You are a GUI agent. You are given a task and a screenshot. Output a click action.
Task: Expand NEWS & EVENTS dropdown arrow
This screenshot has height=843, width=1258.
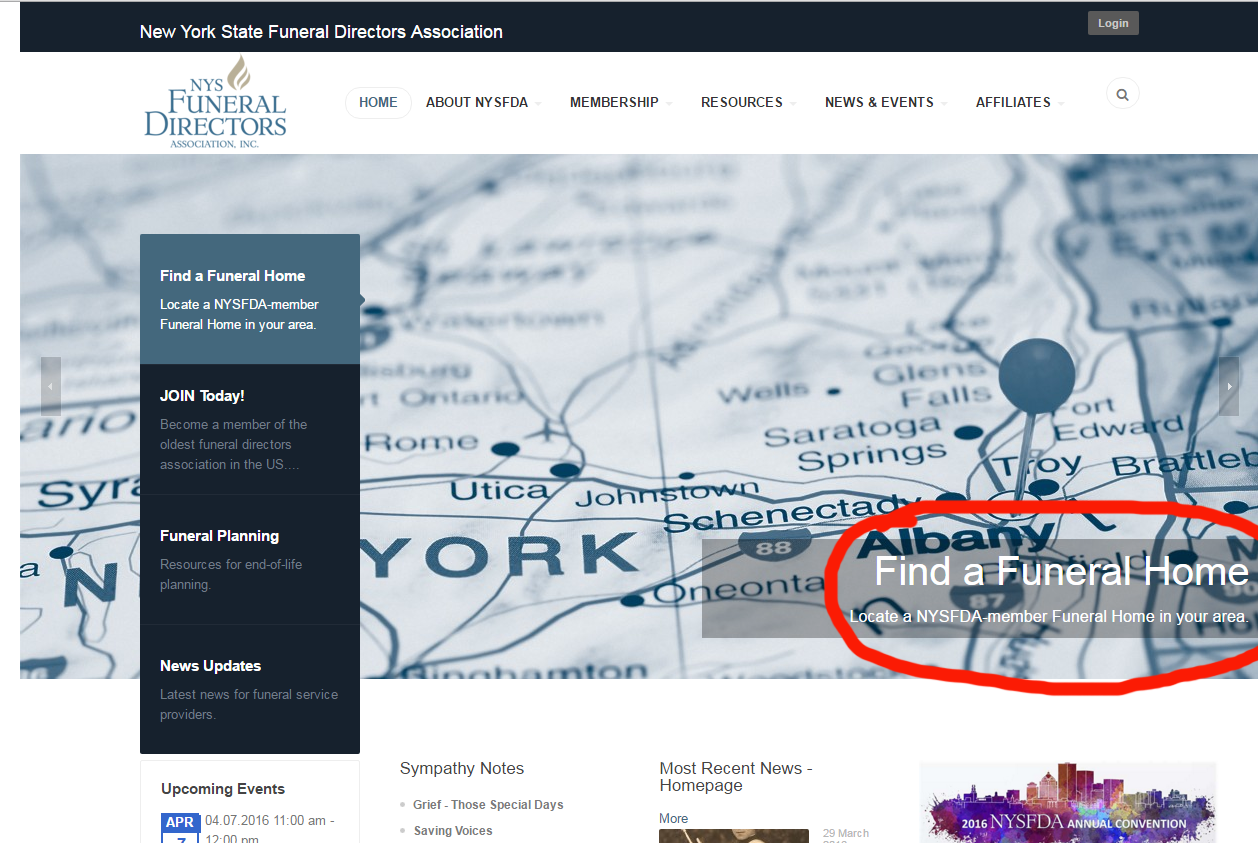(x=944, y=103)
